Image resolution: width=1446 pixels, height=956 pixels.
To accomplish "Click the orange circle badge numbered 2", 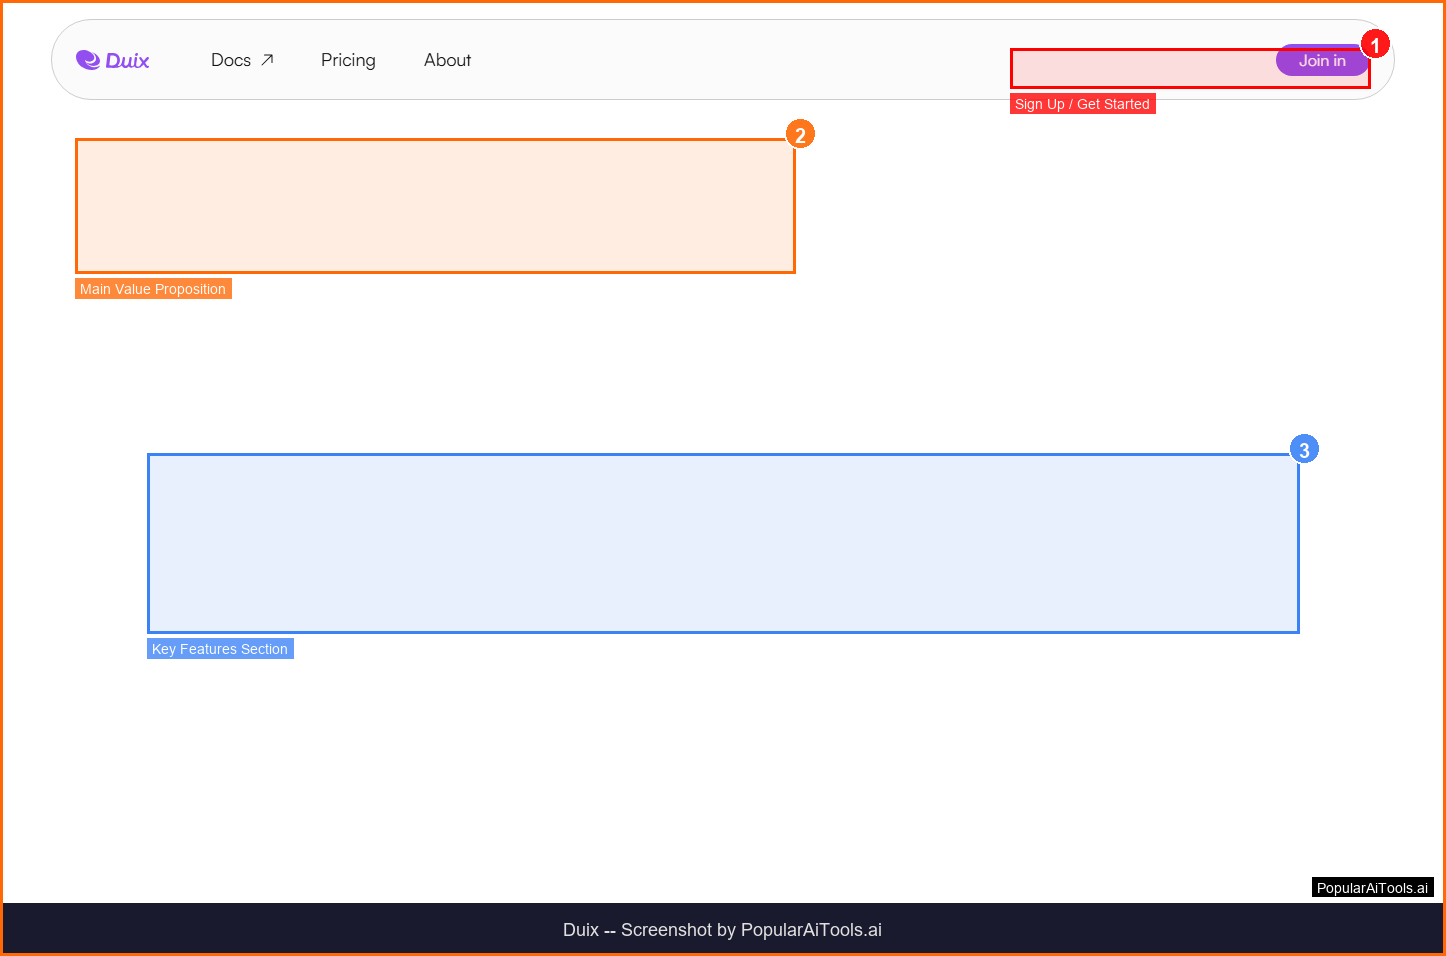I will [800, 135].
